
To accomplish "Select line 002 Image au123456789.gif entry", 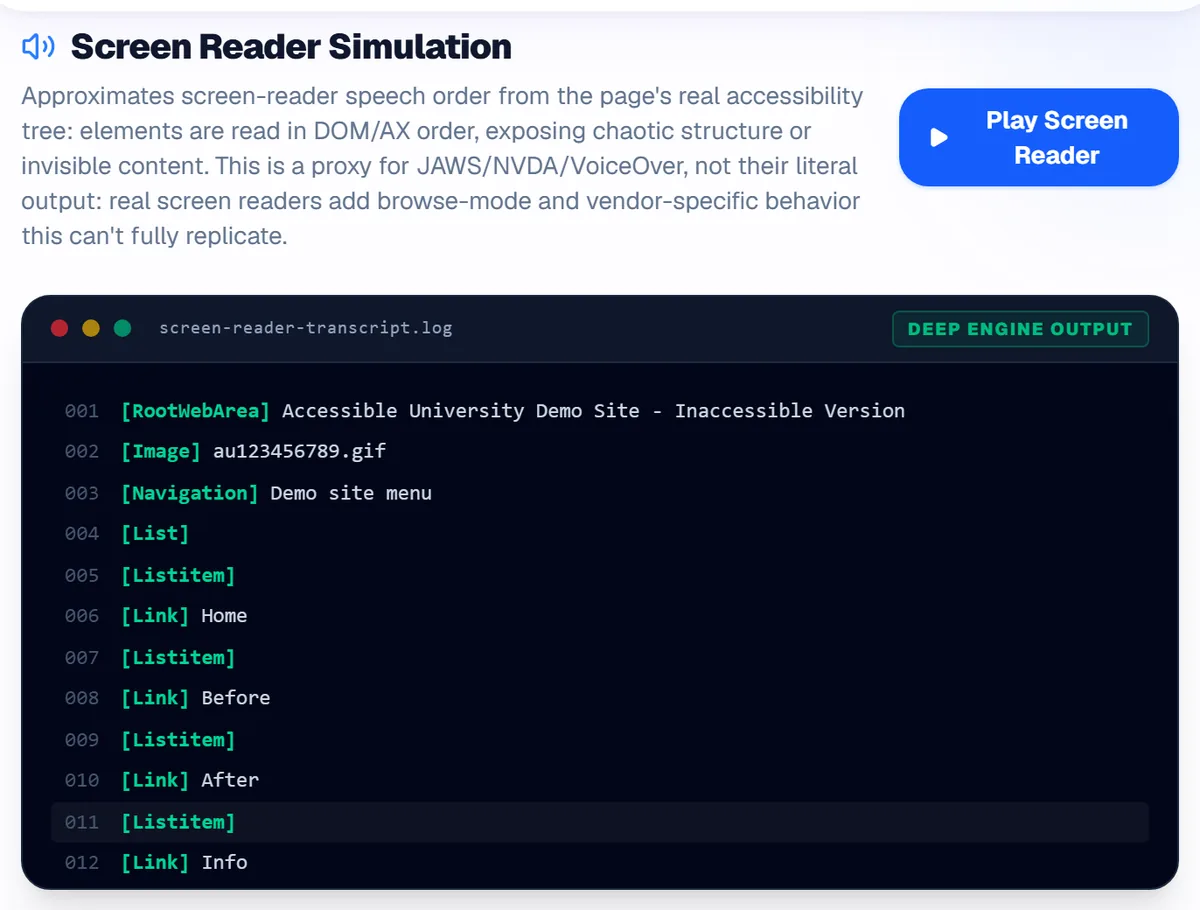I will (x=600, y=452).
